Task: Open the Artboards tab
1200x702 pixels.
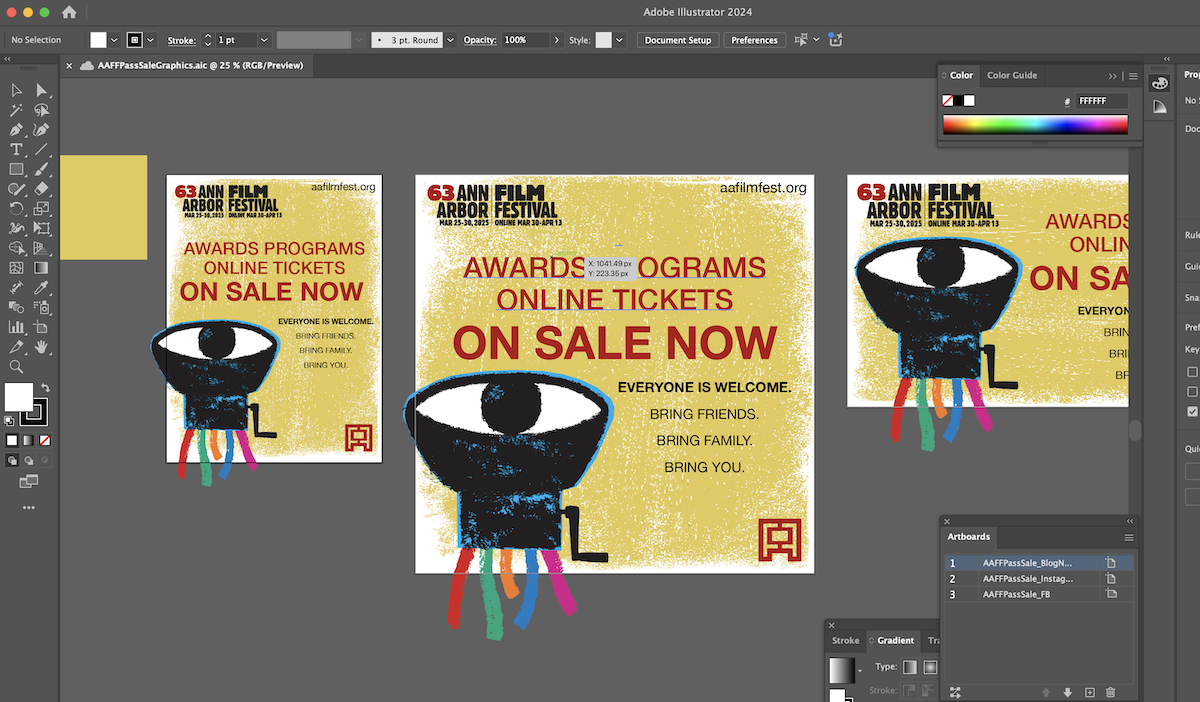Action: point(969,537)
